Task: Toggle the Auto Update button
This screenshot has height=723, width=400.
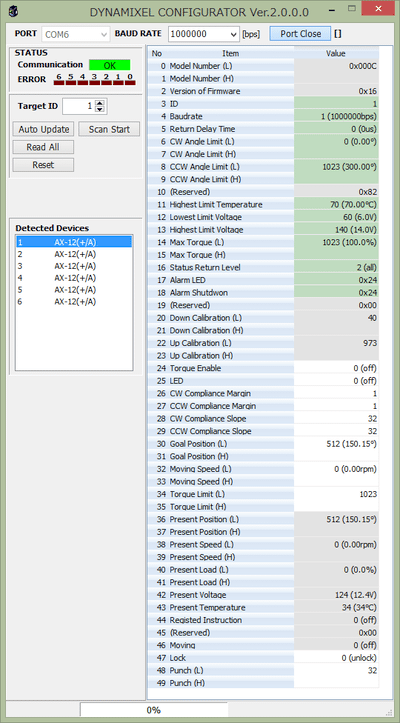Action: [x=43, y=129]
